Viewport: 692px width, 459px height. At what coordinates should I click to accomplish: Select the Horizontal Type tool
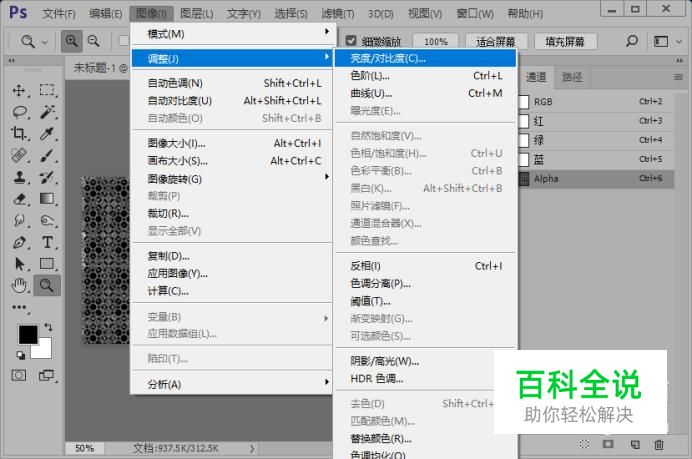click(47, 242)
